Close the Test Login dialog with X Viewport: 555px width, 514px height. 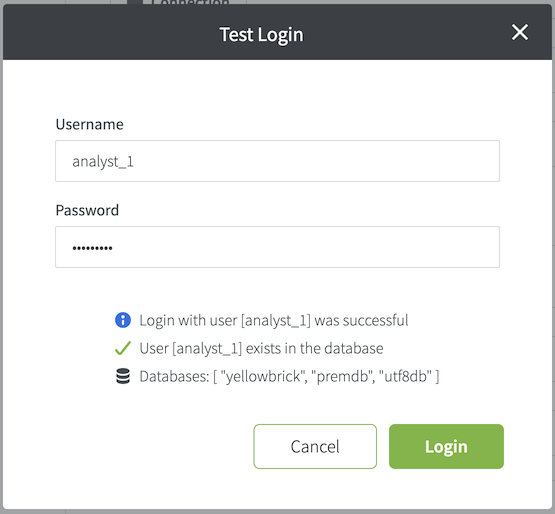point(520,32)
